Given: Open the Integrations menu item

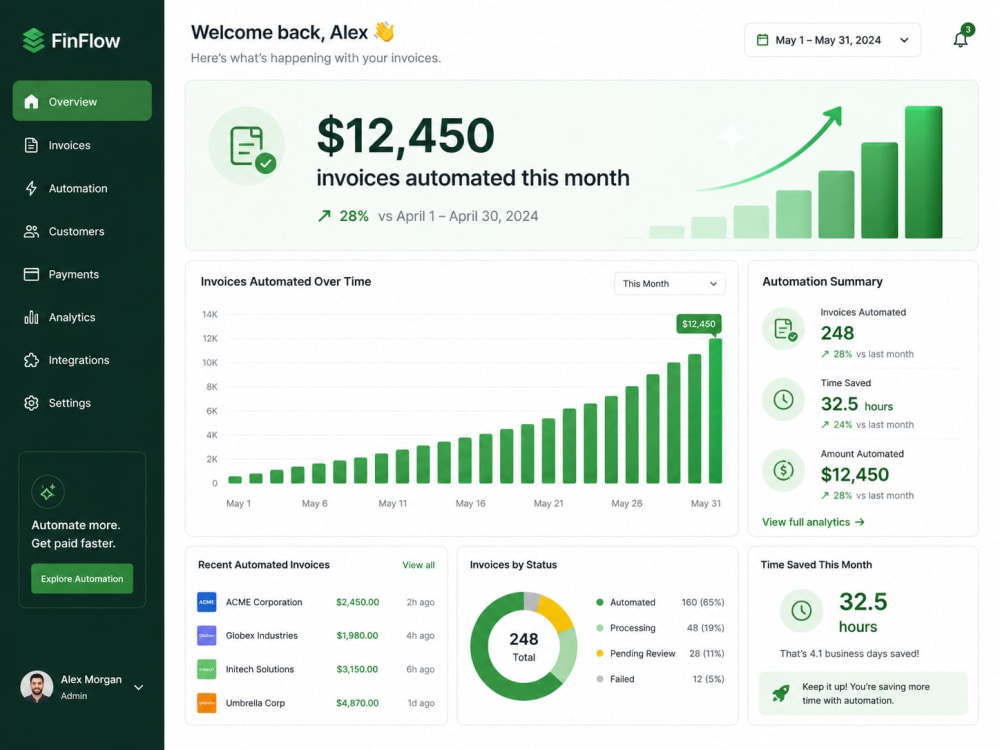Looking at the screenshot, I should [x=82, y=360].
